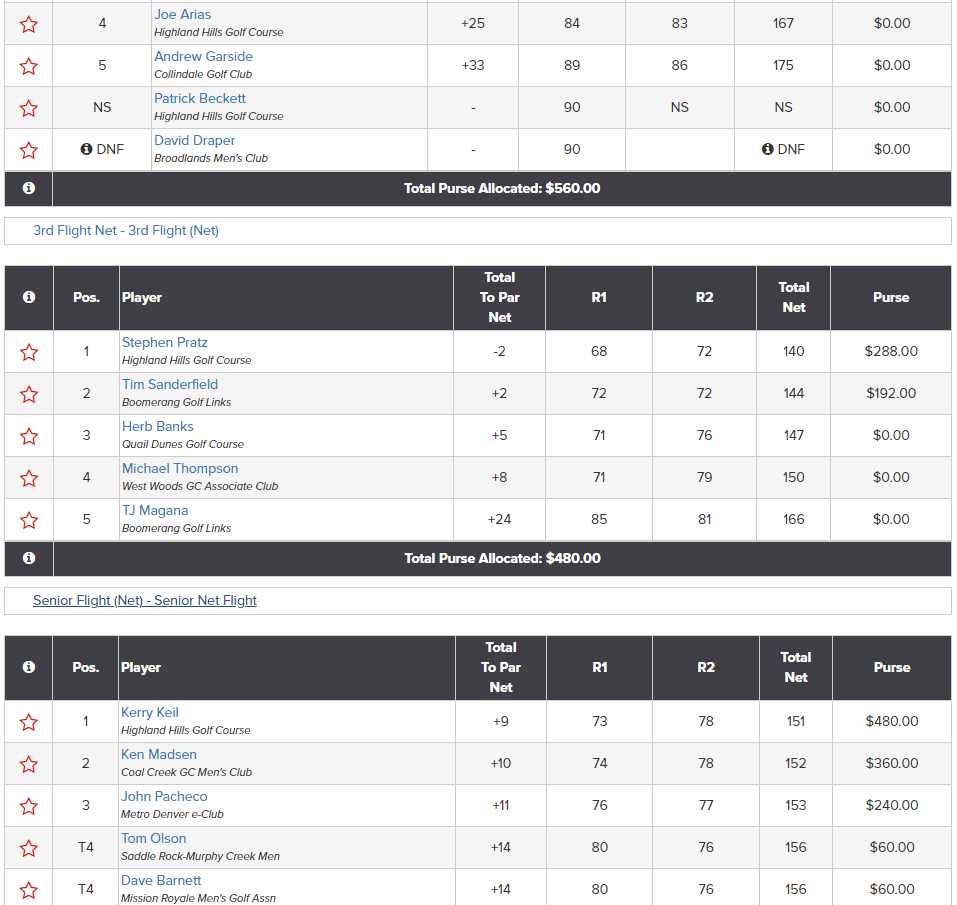Click info icon in $480.00 purse bar
Screen dimensions: 957x905
click(29, 558)
